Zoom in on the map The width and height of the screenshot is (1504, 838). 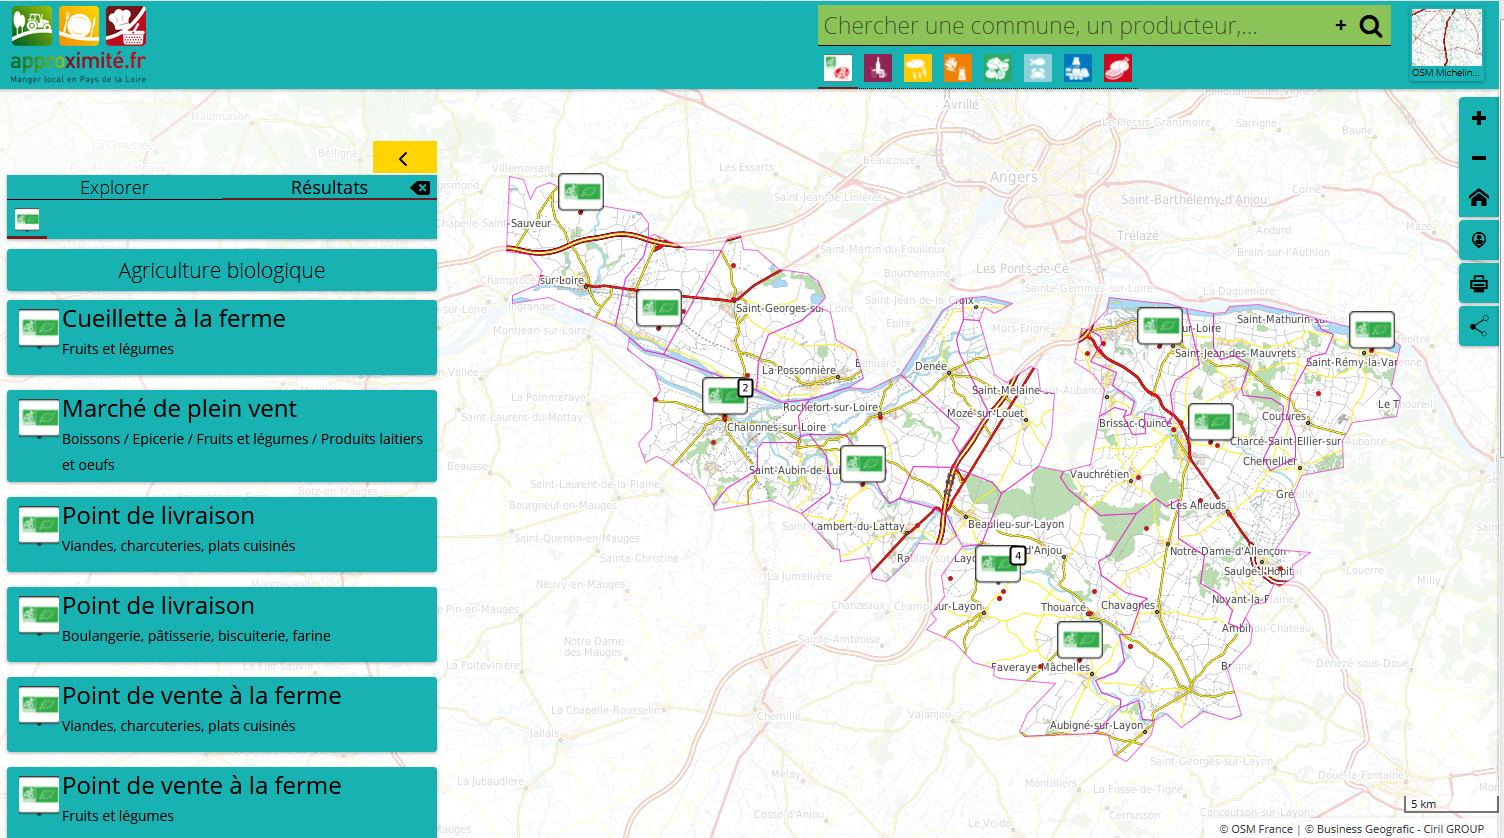(x=1479, y=118)
